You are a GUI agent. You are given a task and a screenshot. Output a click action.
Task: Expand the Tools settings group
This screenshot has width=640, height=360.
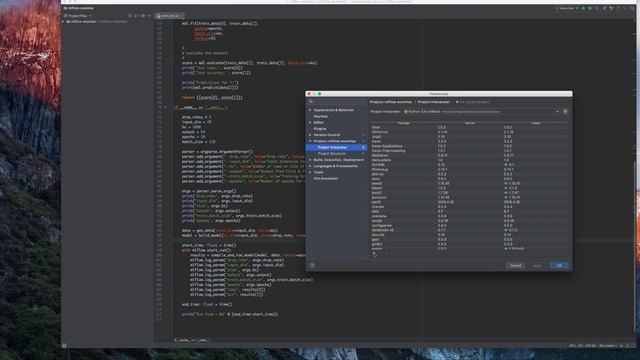point(310,172)
